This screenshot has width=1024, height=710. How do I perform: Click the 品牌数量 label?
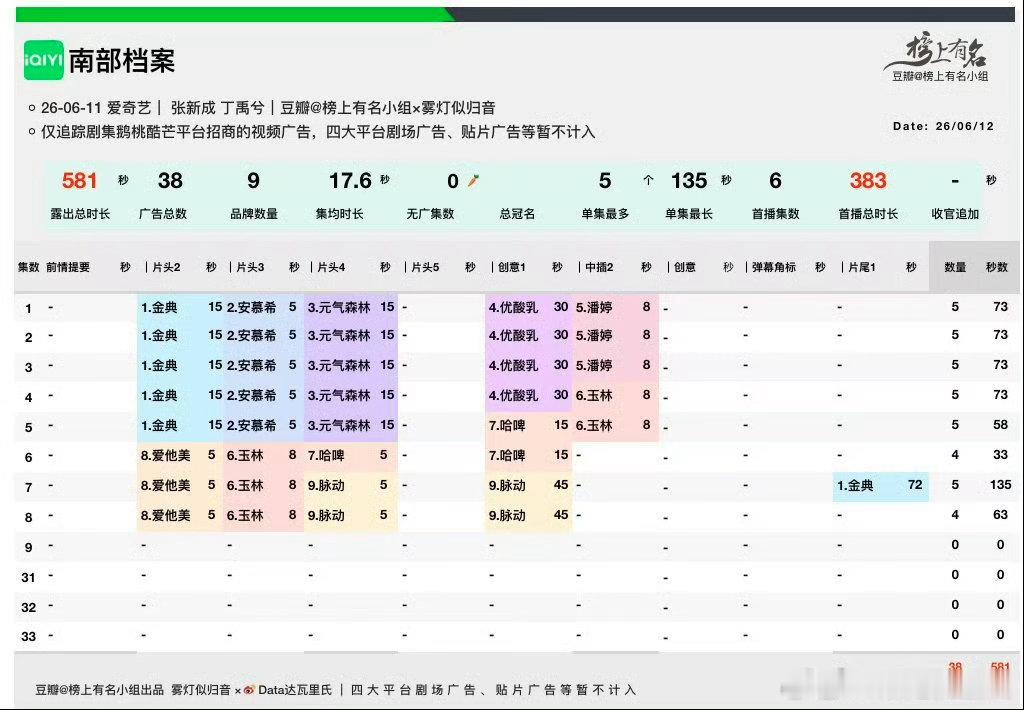click(x=253, y=214)
